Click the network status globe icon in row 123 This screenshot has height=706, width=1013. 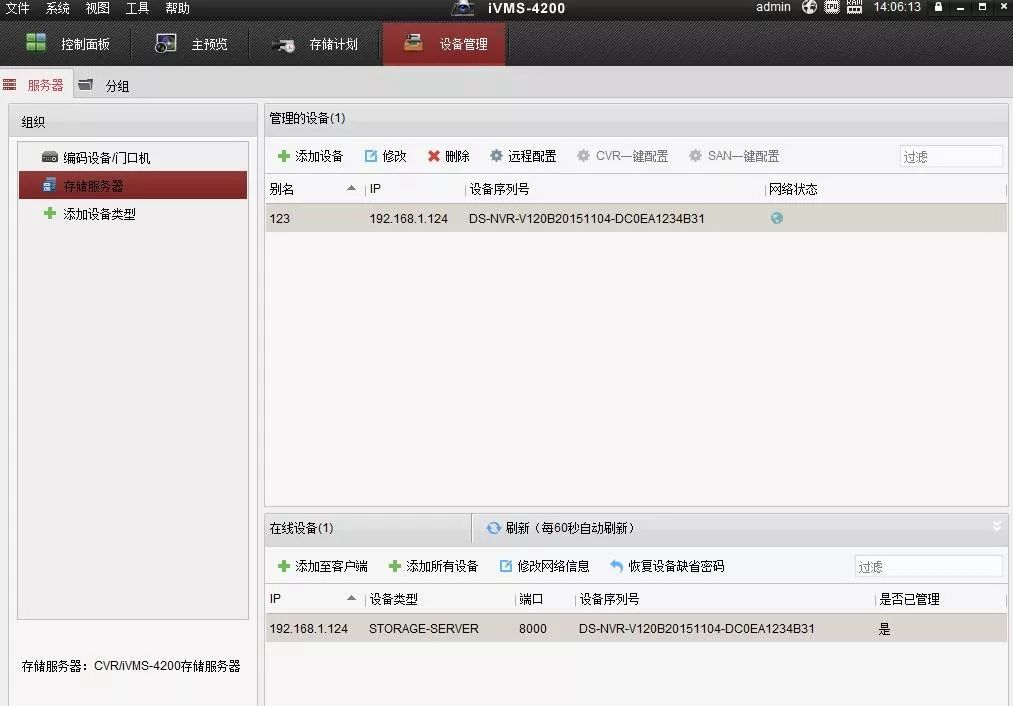click(x=777, y=218)
